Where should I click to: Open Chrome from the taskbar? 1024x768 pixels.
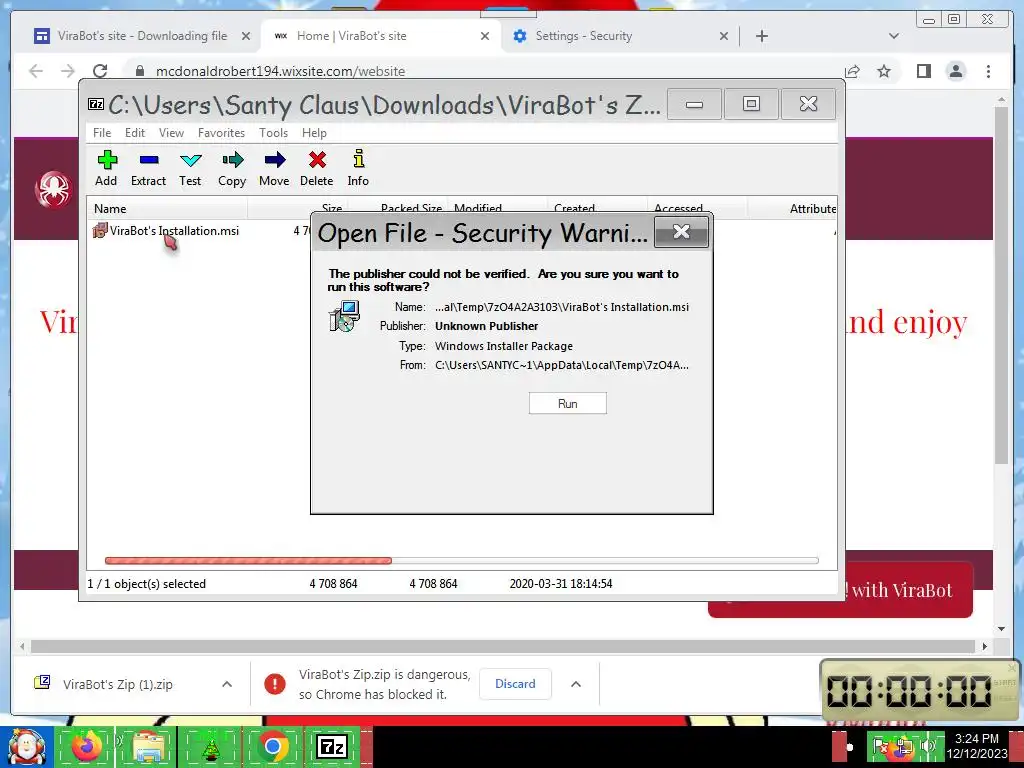[x=272, y=746]
